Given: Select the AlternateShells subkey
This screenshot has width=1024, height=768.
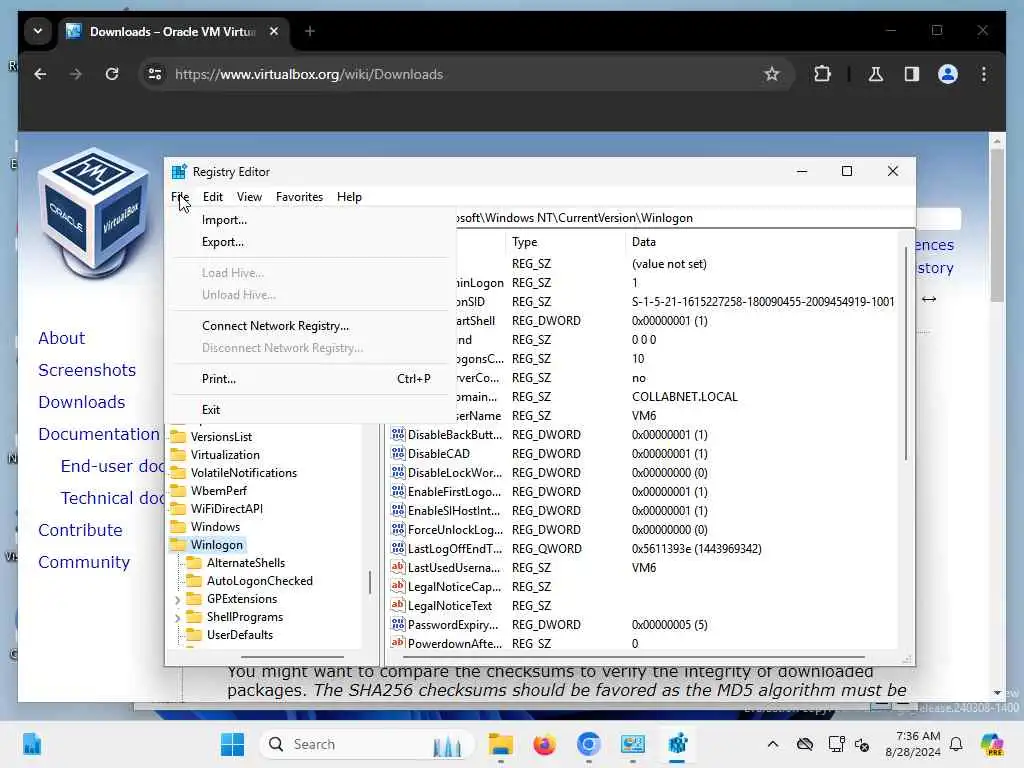Looking at the screenshot, I should point(246,563).
